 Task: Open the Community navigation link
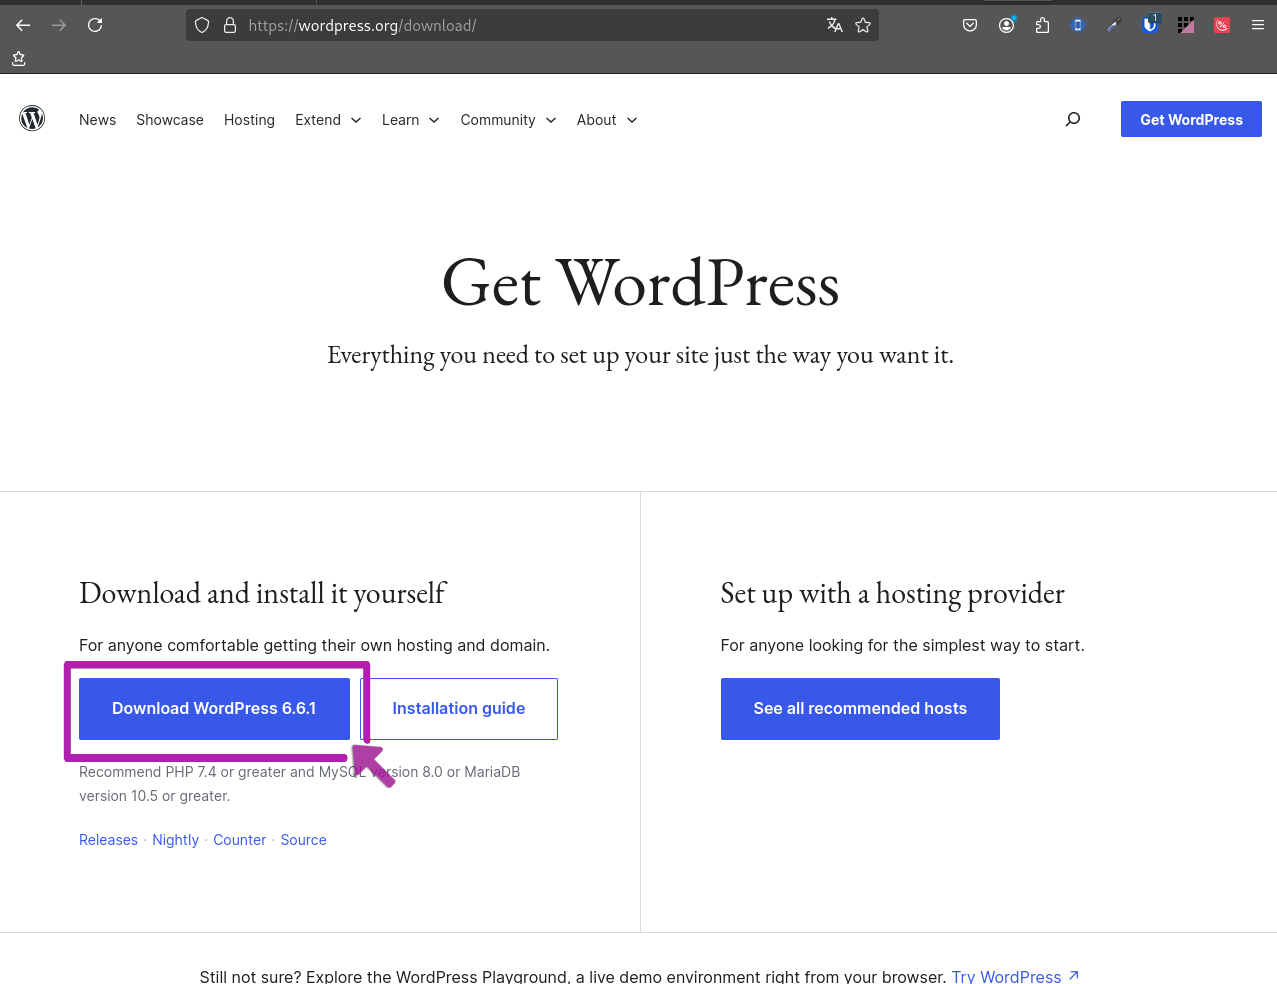click(498, 120)
